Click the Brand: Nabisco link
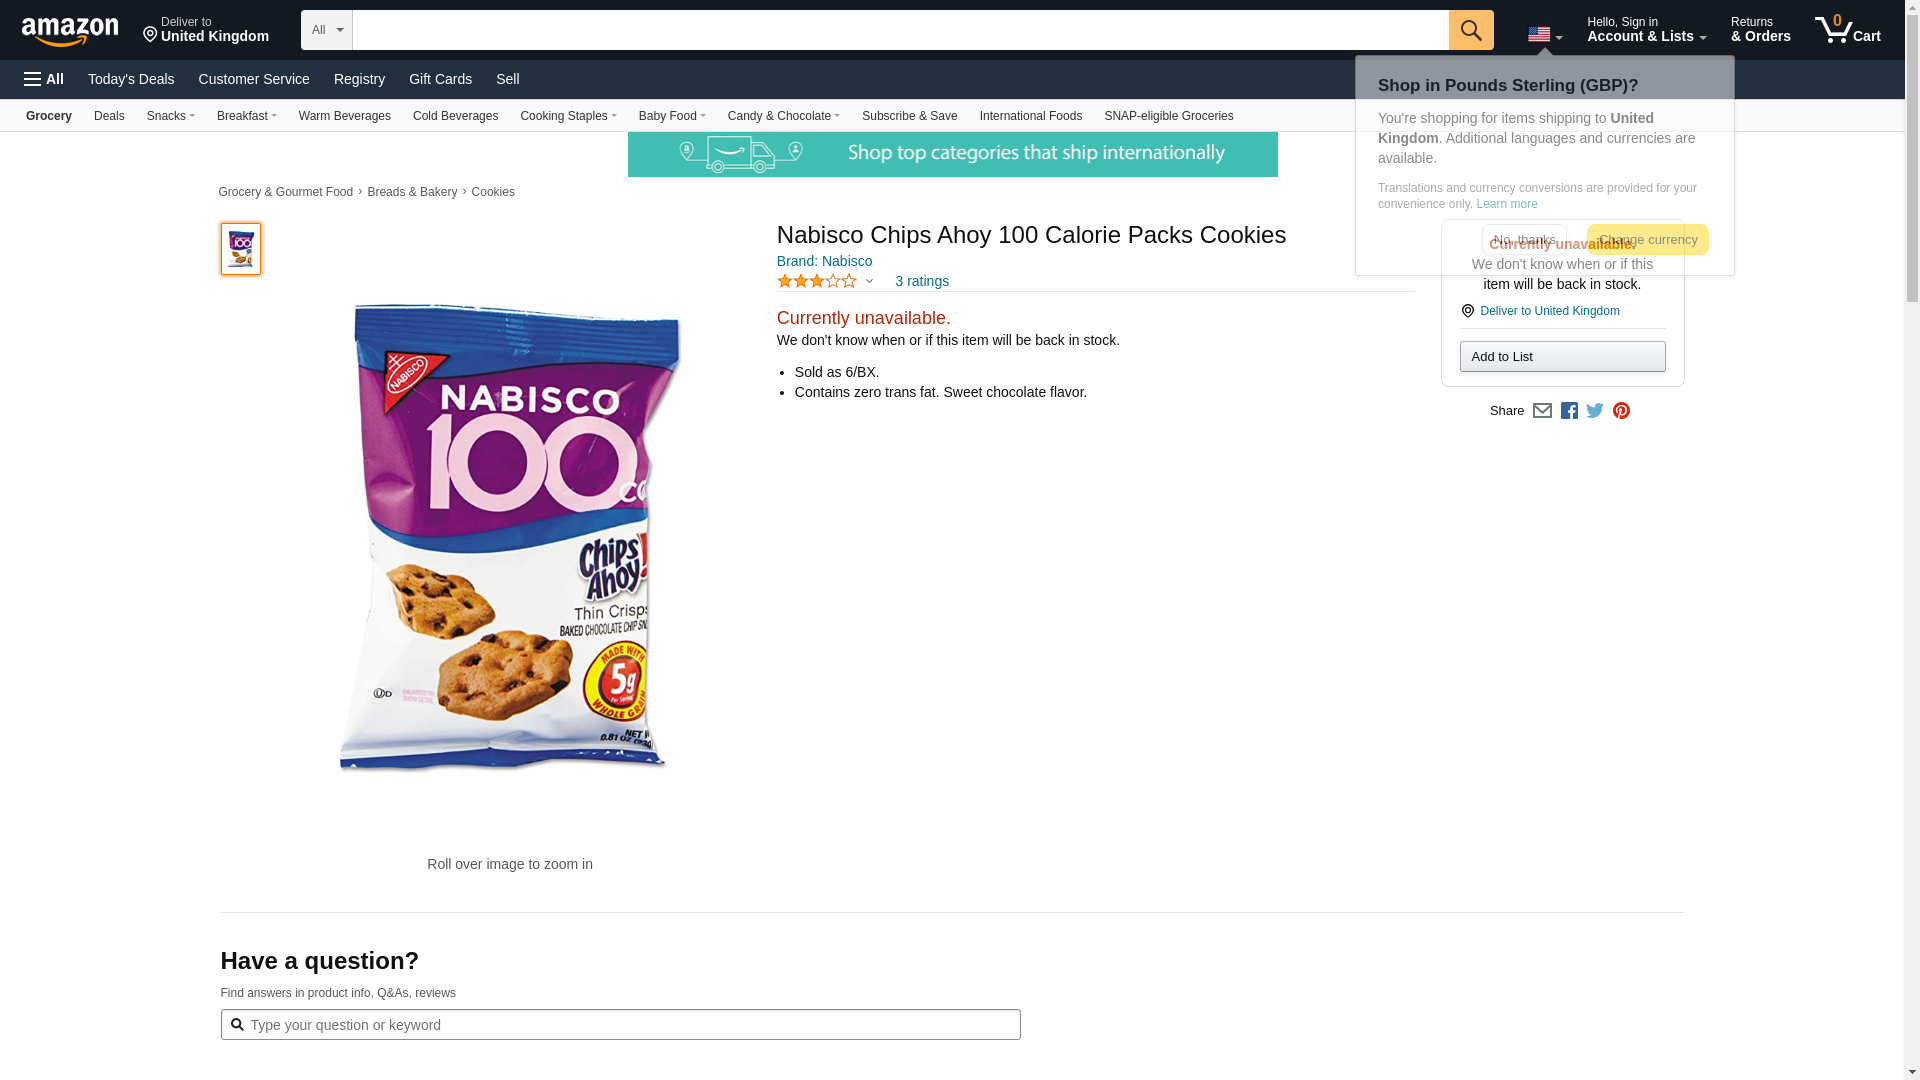The image size is (1920, 1080). coord(824,261)
